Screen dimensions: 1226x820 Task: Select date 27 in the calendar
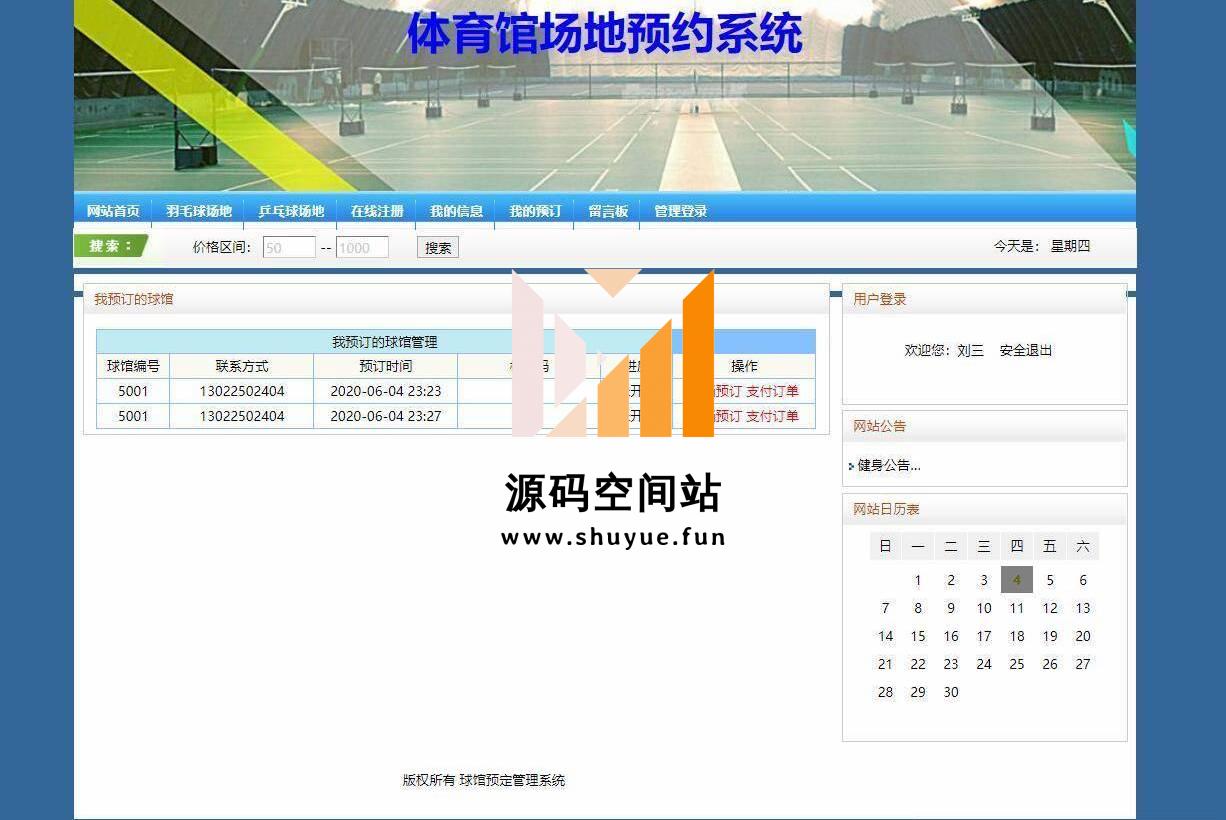(x=1083, y=664)
